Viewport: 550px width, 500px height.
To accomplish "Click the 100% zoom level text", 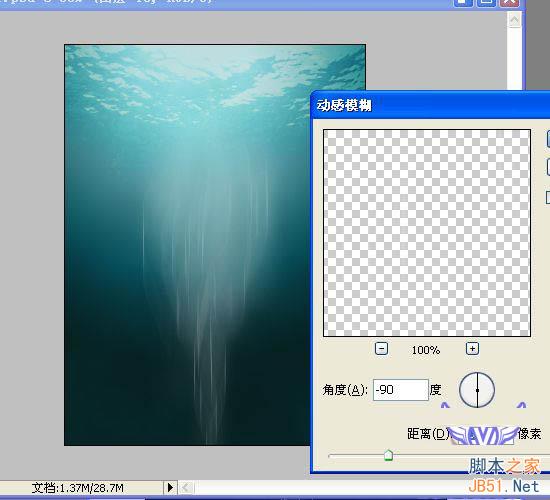I will pos(426,350).
